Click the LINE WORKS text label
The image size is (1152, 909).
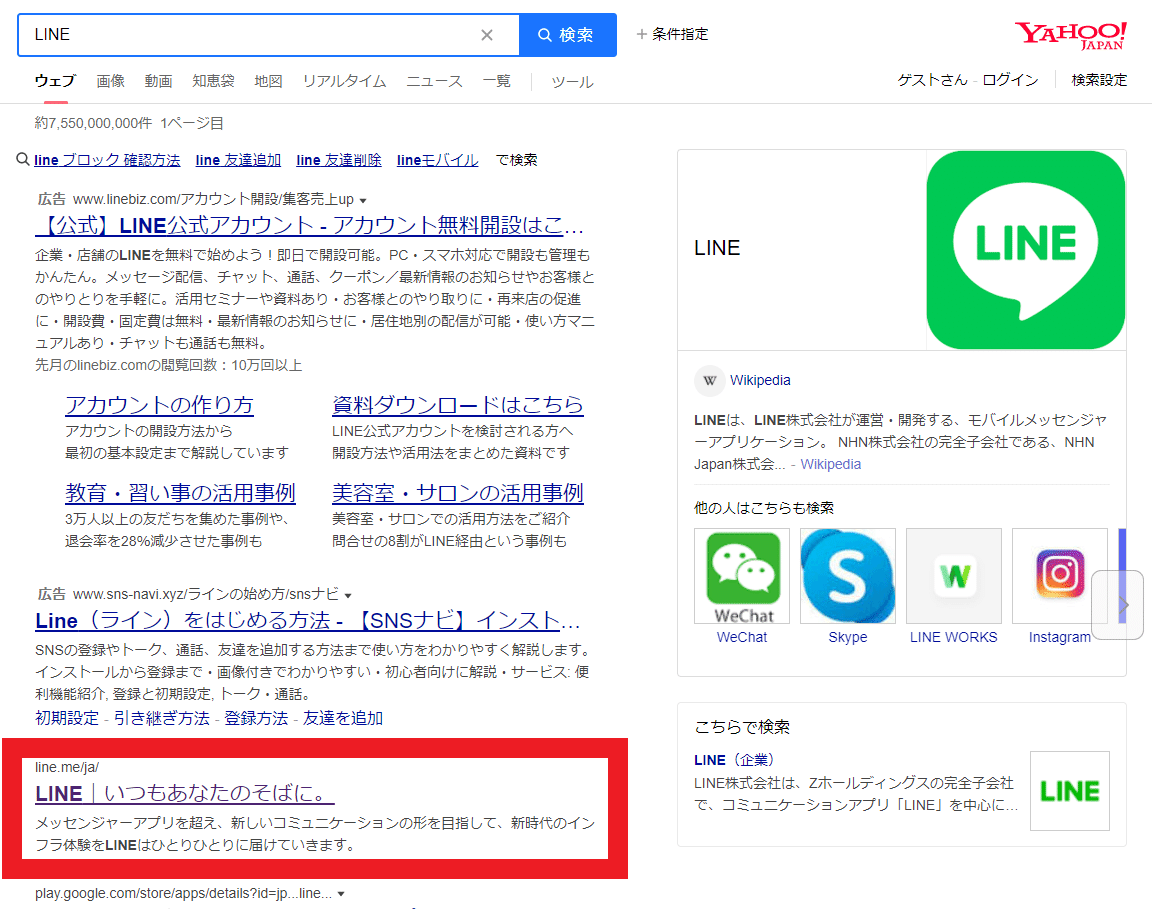point(954,637)
